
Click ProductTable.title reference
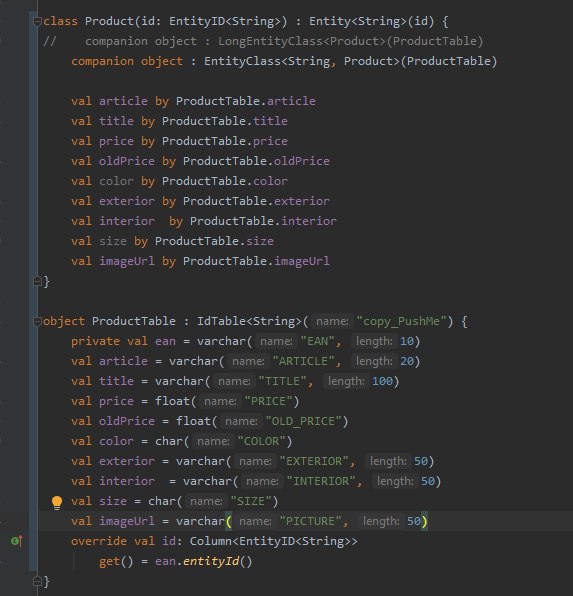pos(225,121)
